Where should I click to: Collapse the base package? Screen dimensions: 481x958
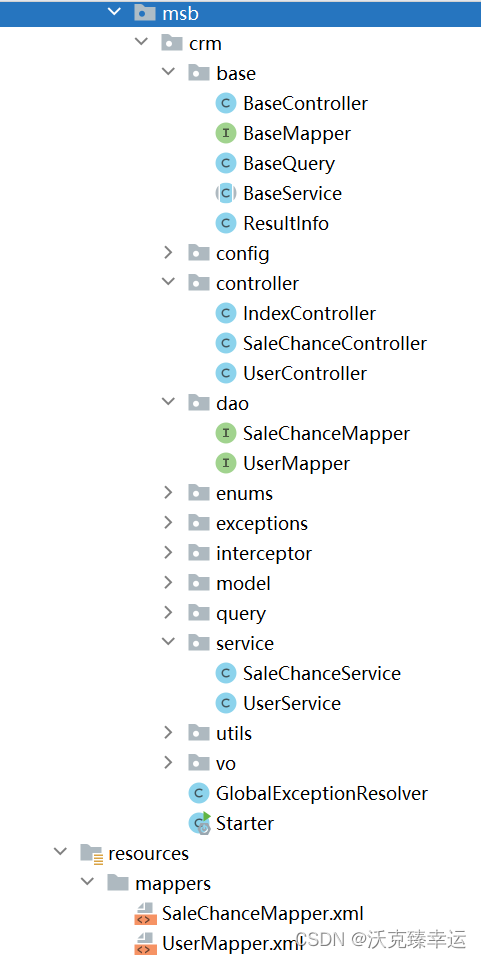[168, 73]
